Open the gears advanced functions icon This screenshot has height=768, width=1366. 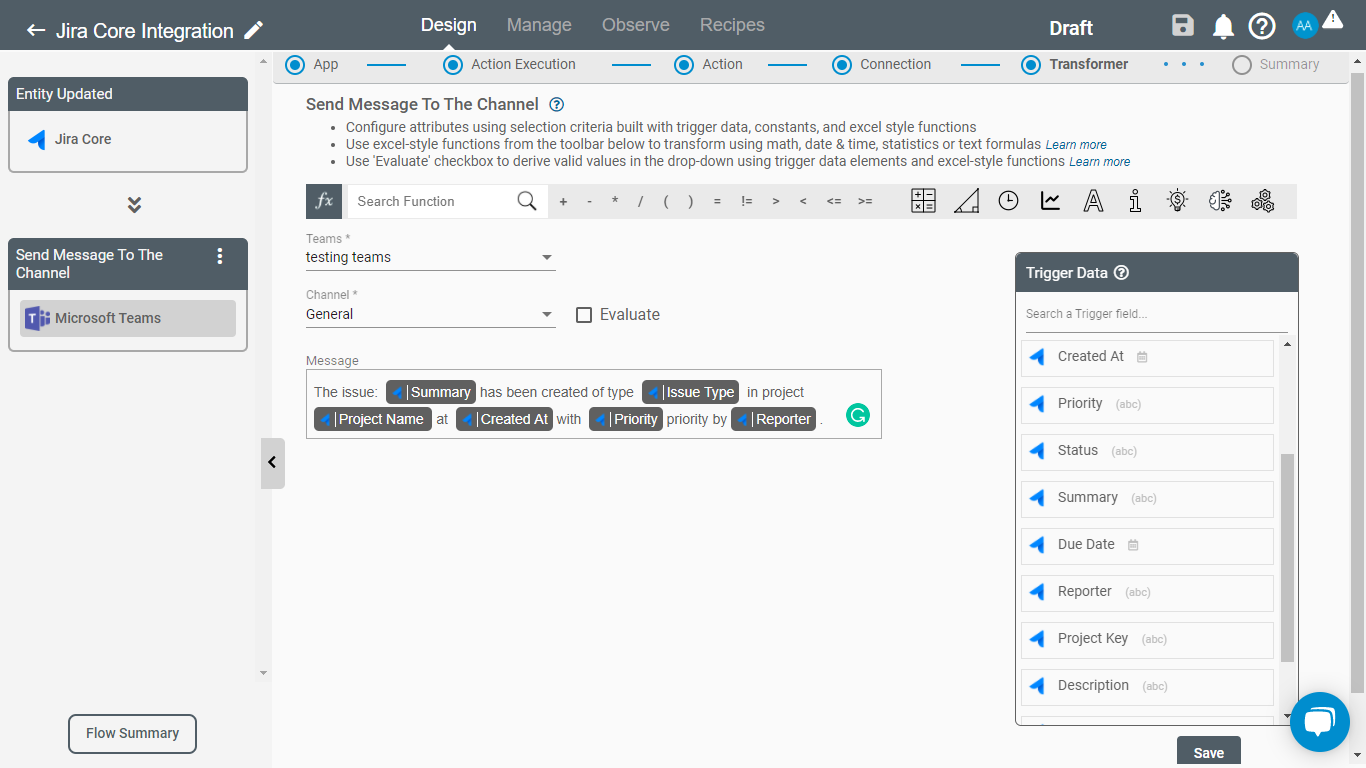pos(1263,201)
